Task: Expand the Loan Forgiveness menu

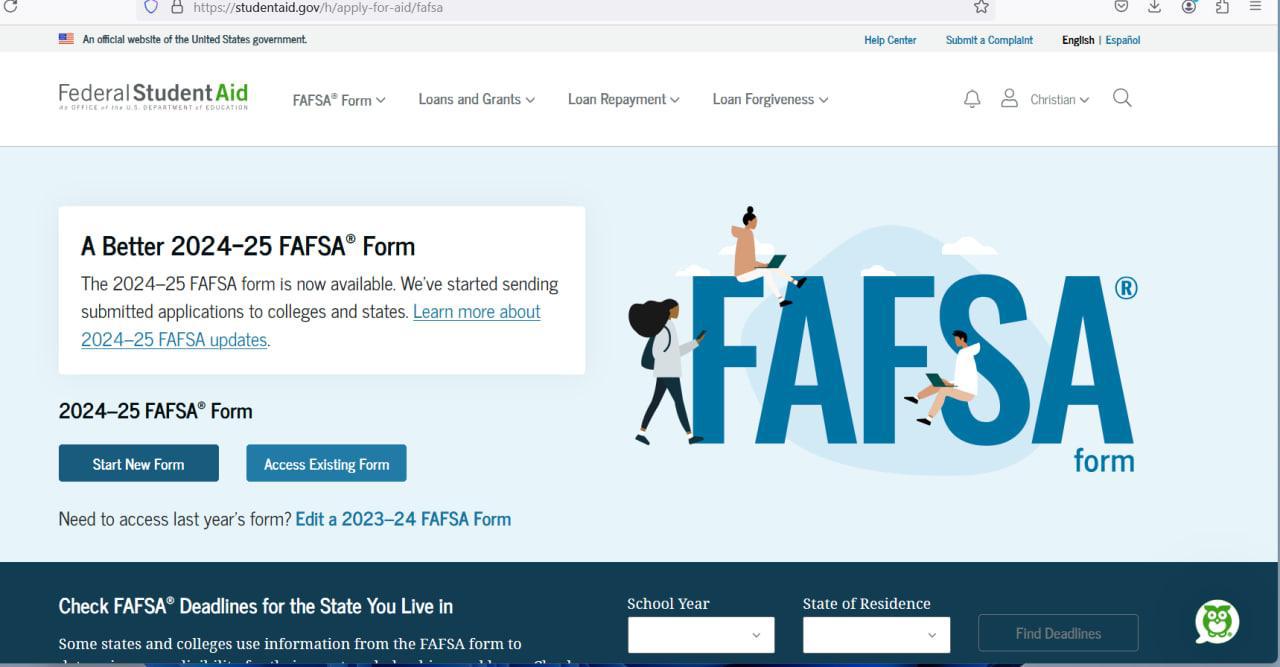Action: pos(770,99)
